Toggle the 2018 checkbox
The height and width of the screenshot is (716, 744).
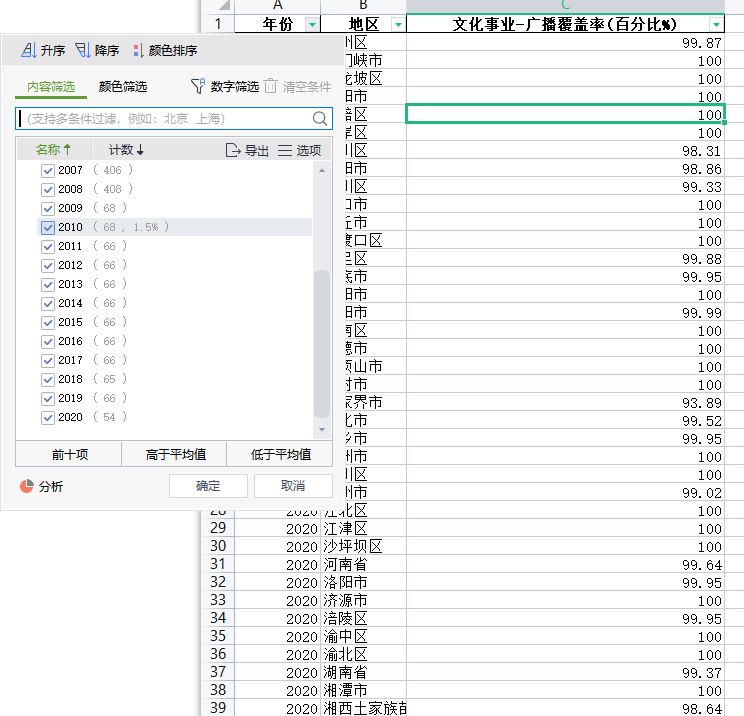pos(47,379)
